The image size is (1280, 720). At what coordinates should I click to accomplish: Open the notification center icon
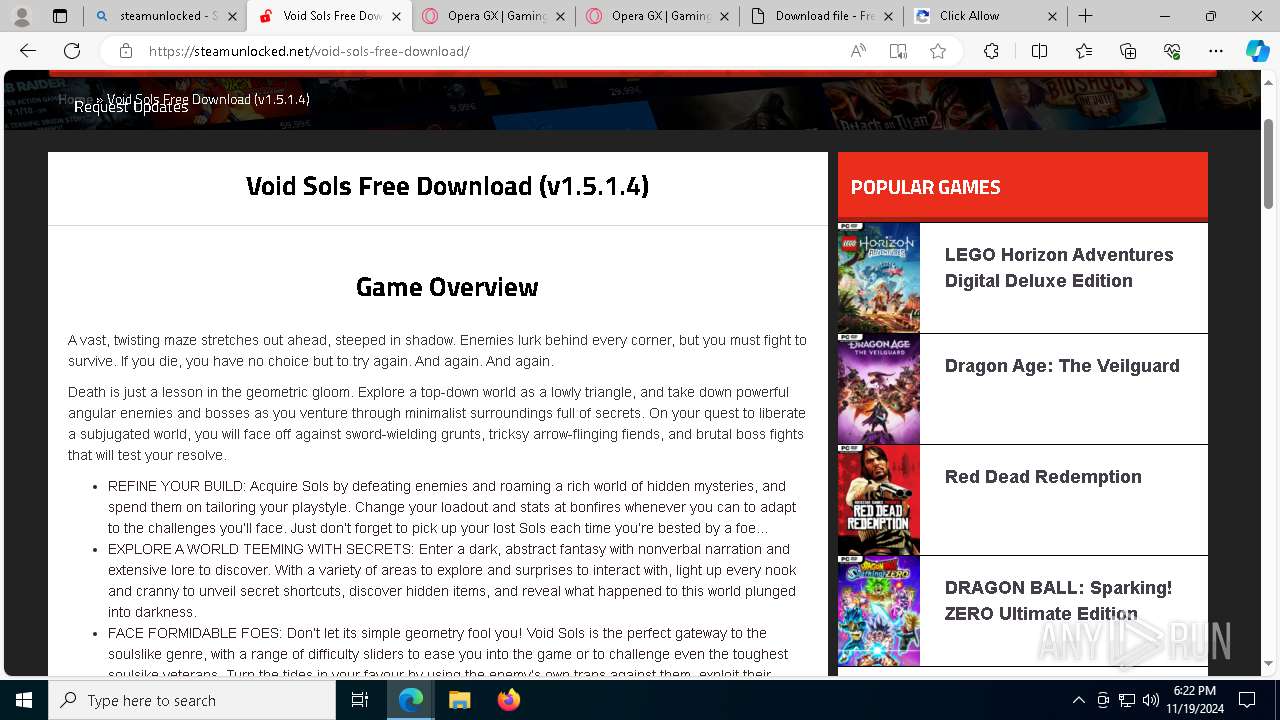(x=1247, y=700)
